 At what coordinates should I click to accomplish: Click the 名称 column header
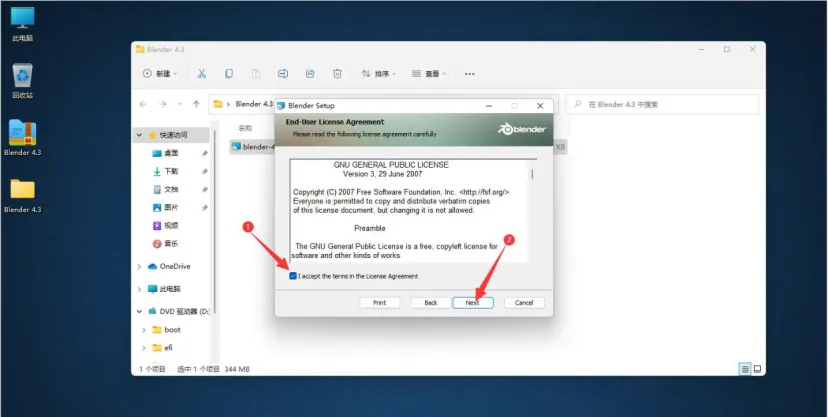click(x=245, y=128)
